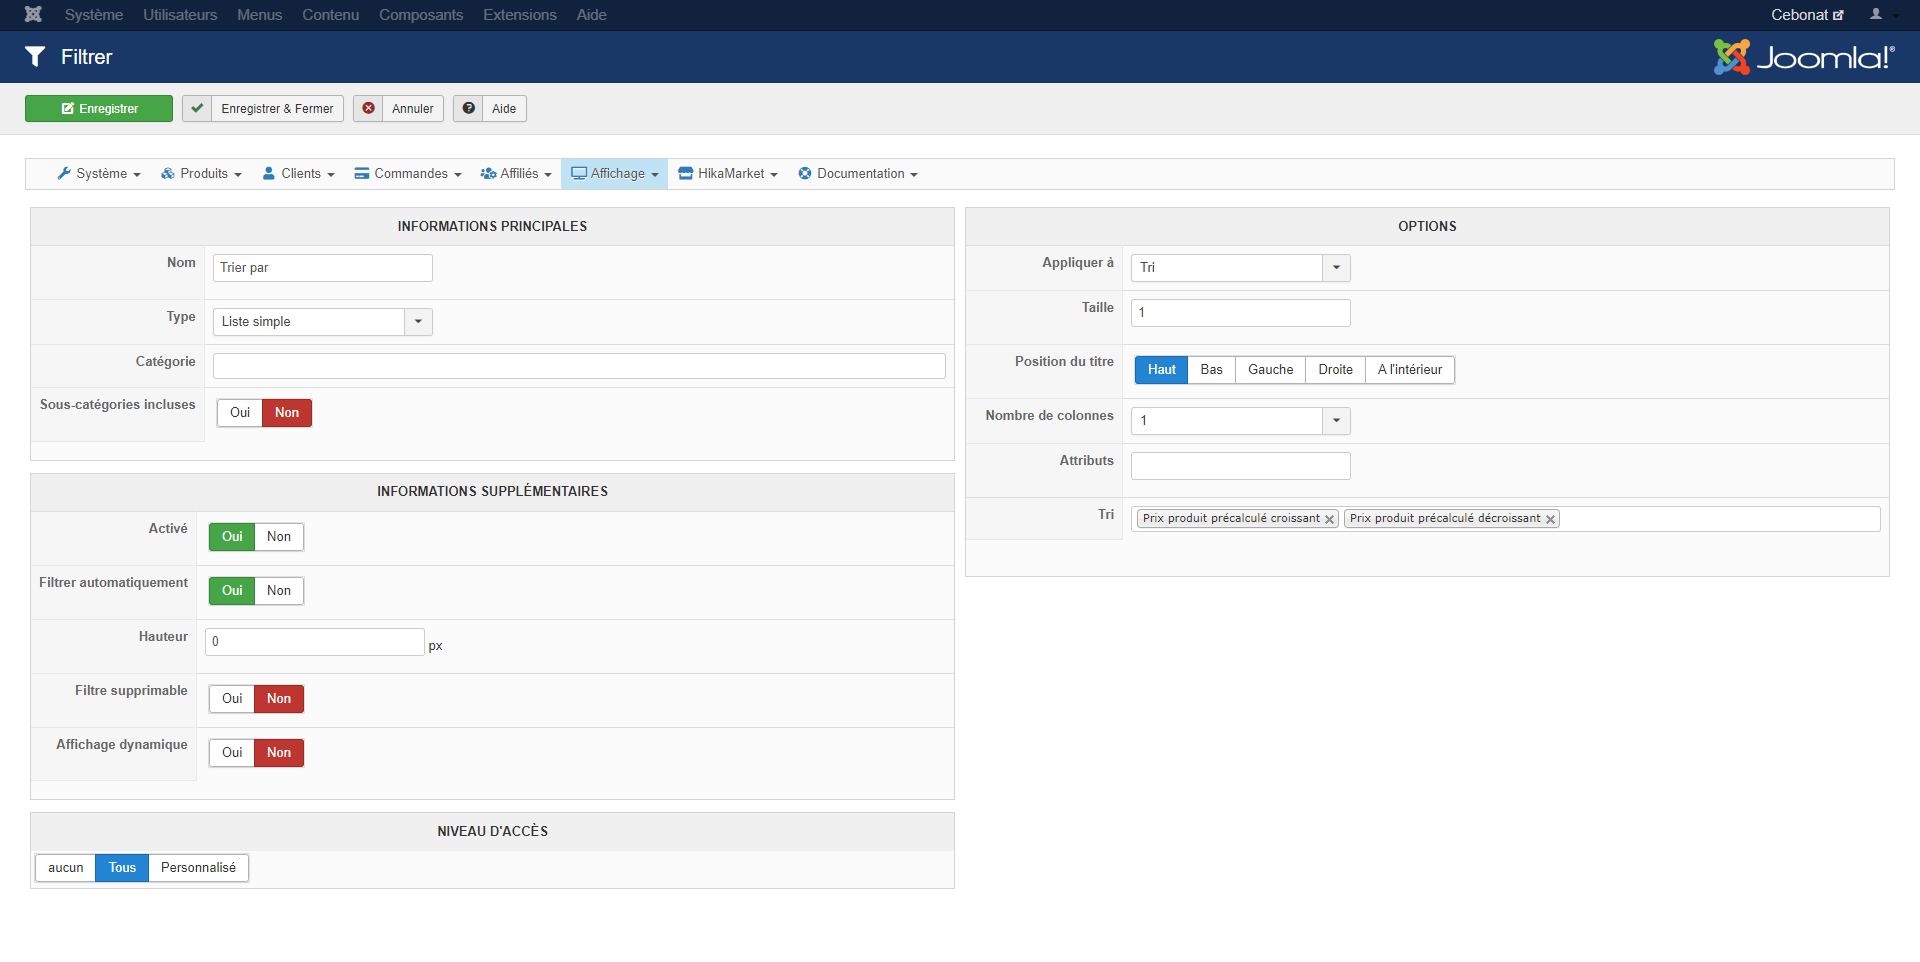The height and width of the screenshot is (962, 1920).
Task: Focus the Taille field
Action: [x=1240, y=313]
